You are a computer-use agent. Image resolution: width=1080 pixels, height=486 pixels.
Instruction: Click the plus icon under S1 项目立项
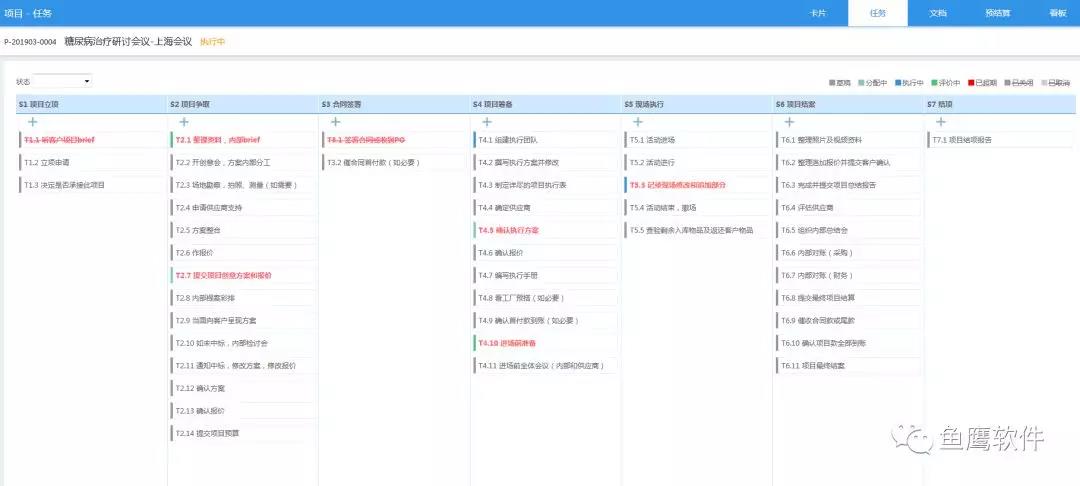click(33, 121)
